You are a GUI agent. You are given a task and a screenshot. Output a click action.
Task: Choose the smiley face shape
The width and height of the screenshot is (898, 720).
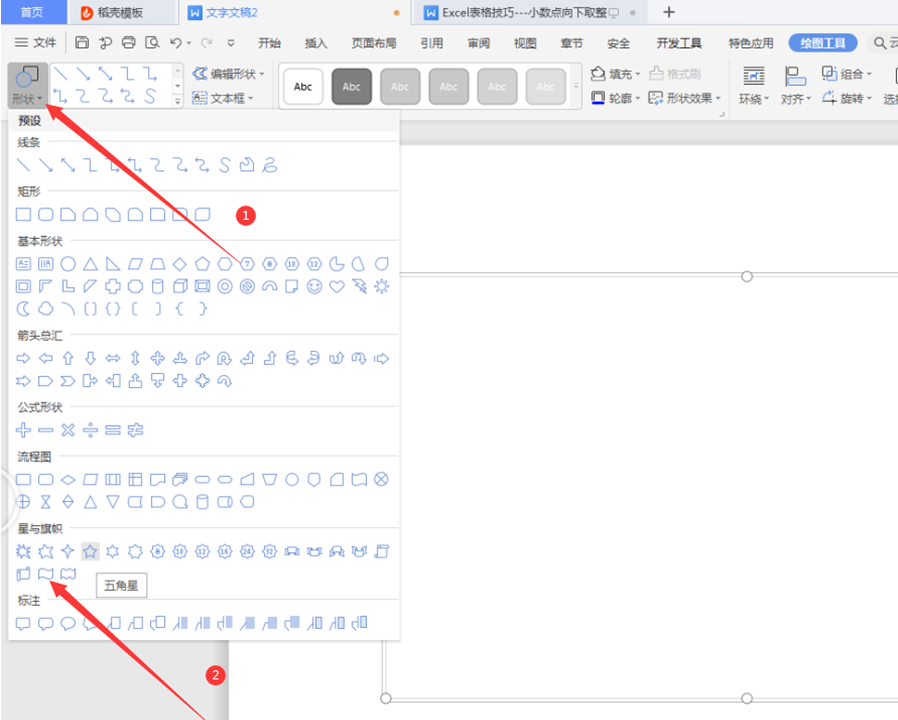315,287
